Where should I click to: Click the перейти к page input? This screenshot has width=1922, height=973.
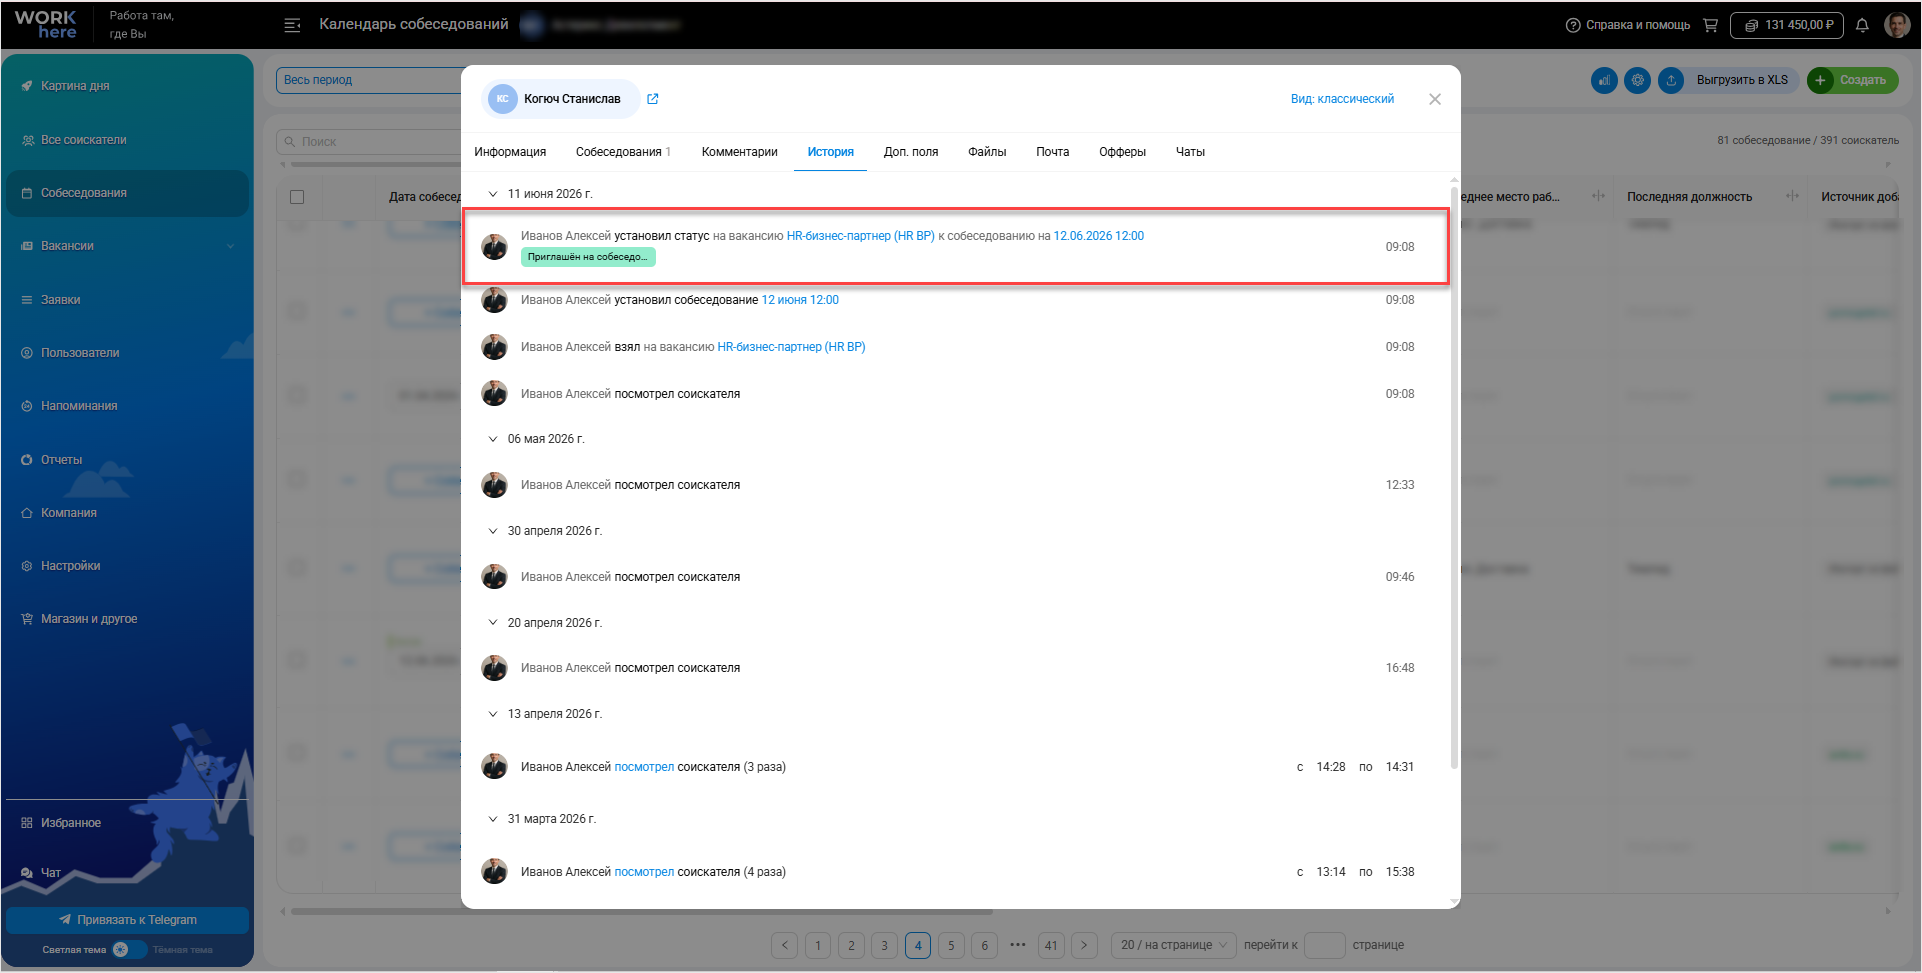pos(1325,945)
